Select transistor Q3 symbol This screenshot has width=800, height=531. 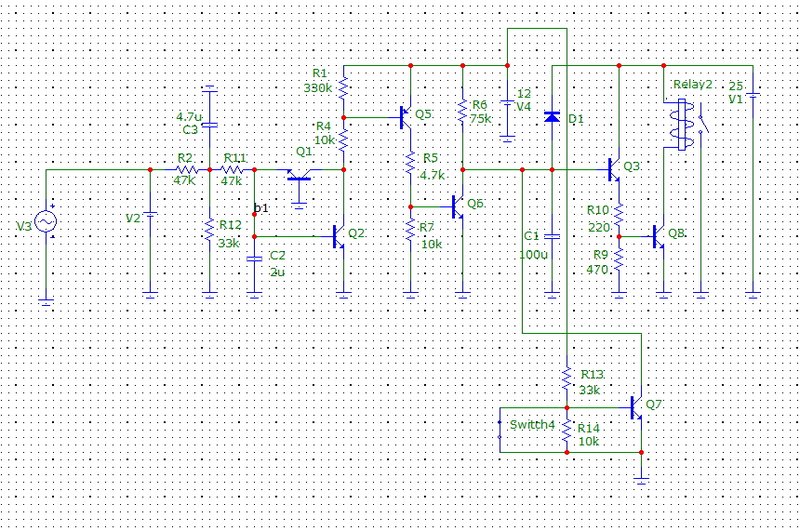point(614,170)
